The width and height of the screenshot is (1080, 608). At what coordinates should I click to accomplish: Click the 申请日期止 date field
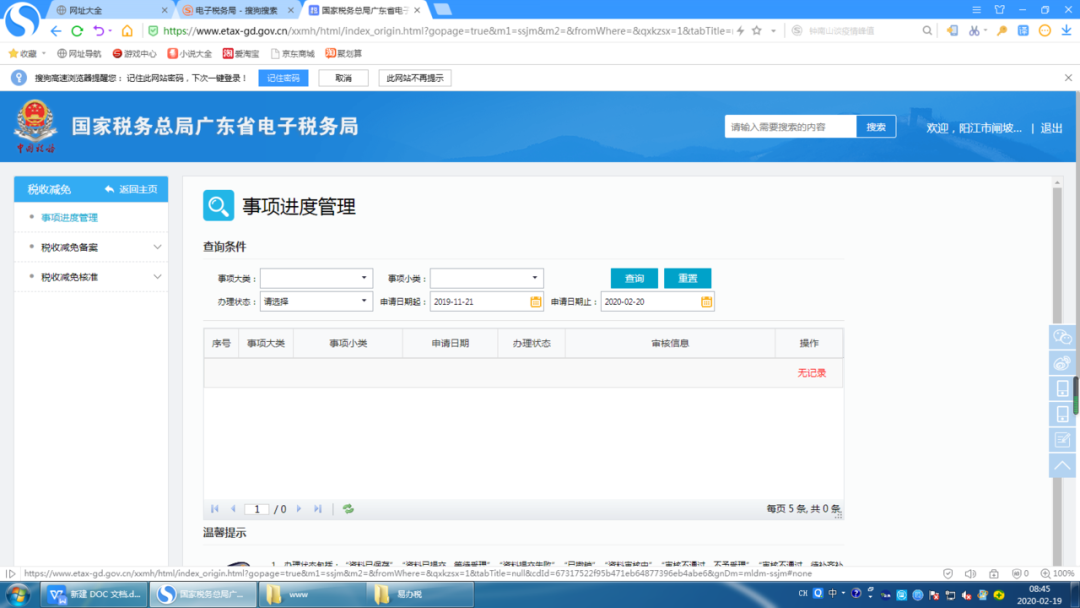click(x=657, y=302)
